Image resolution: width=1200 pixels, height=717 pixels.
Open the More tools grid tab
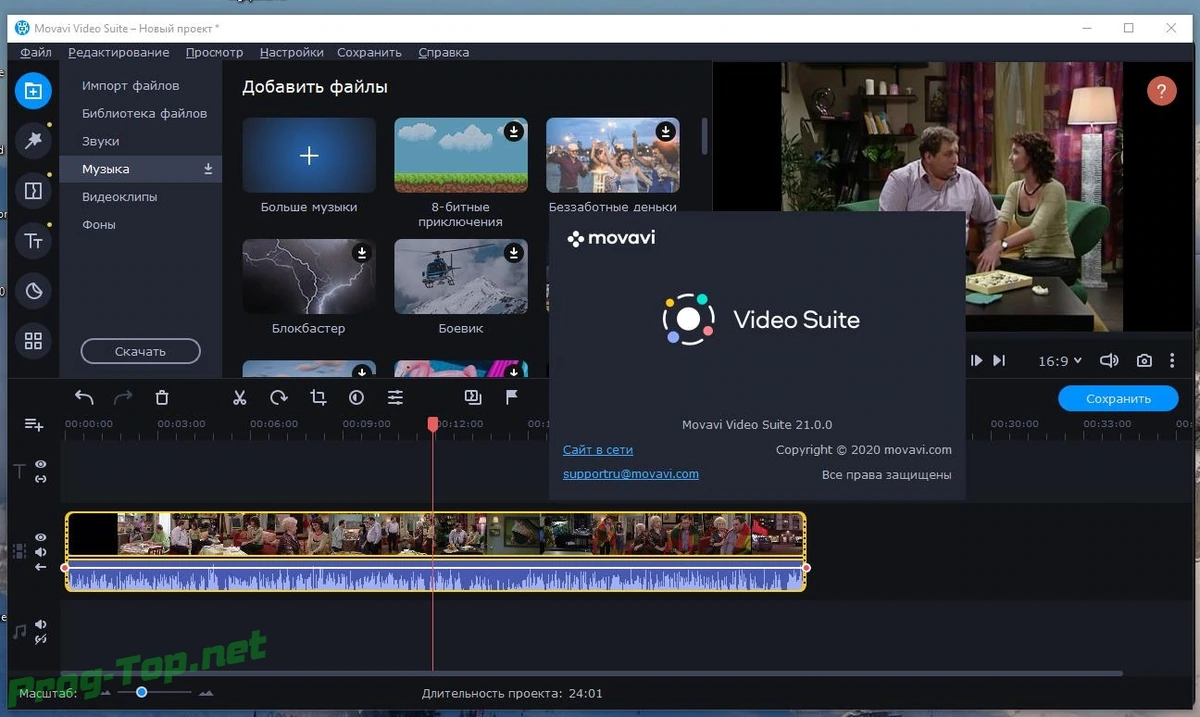(33, 341)
